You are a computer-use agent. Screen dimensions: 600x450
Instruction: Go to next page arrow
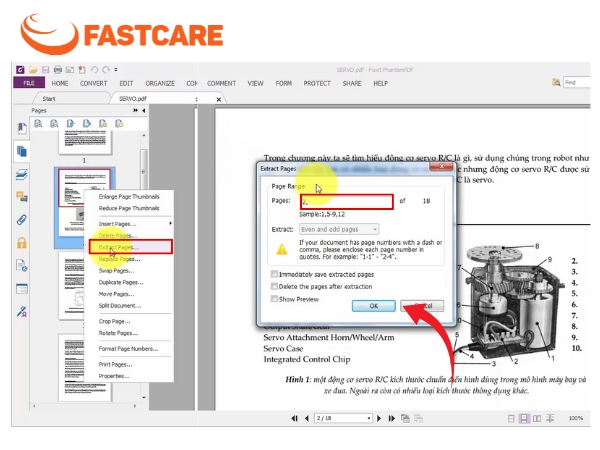379,418
